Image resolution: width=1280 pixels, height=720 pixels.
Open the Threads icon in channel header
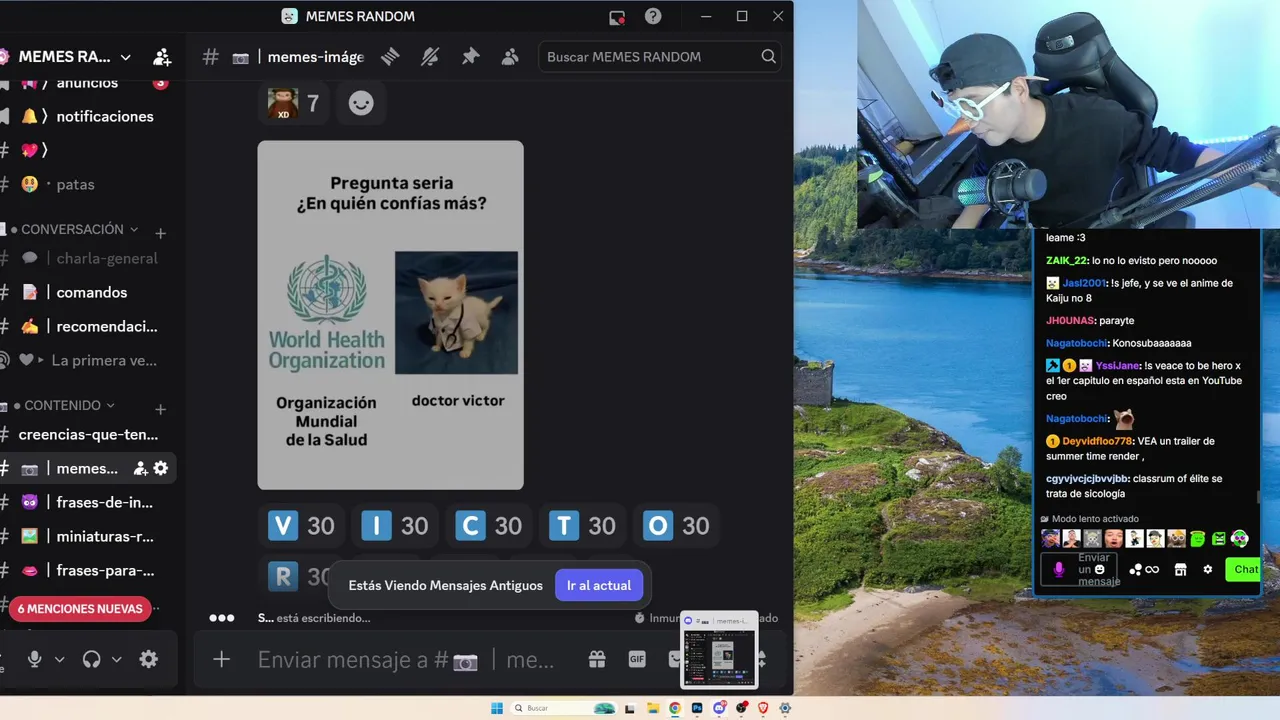point(390,57)
